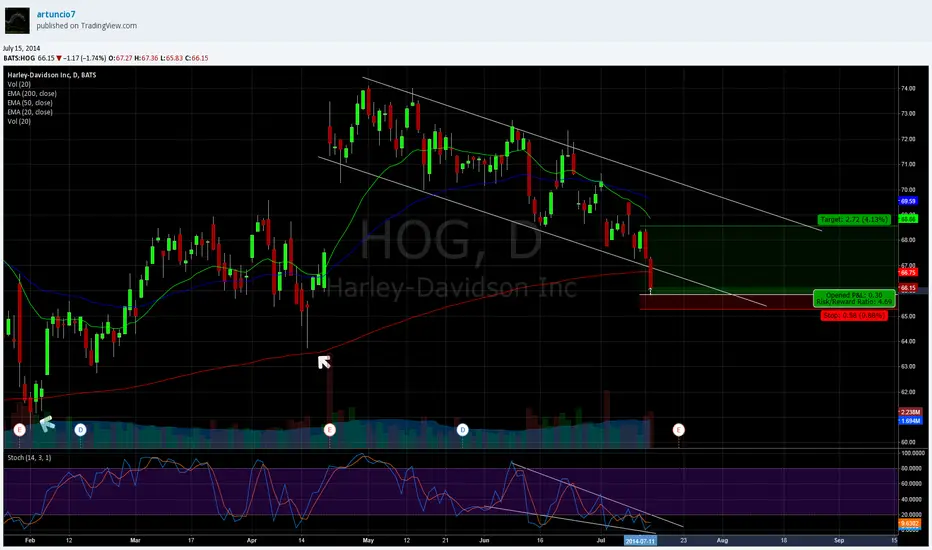
Task: Select the Stoch (14, 3, 1) indicator legend
Action: [x=29, y=458]
